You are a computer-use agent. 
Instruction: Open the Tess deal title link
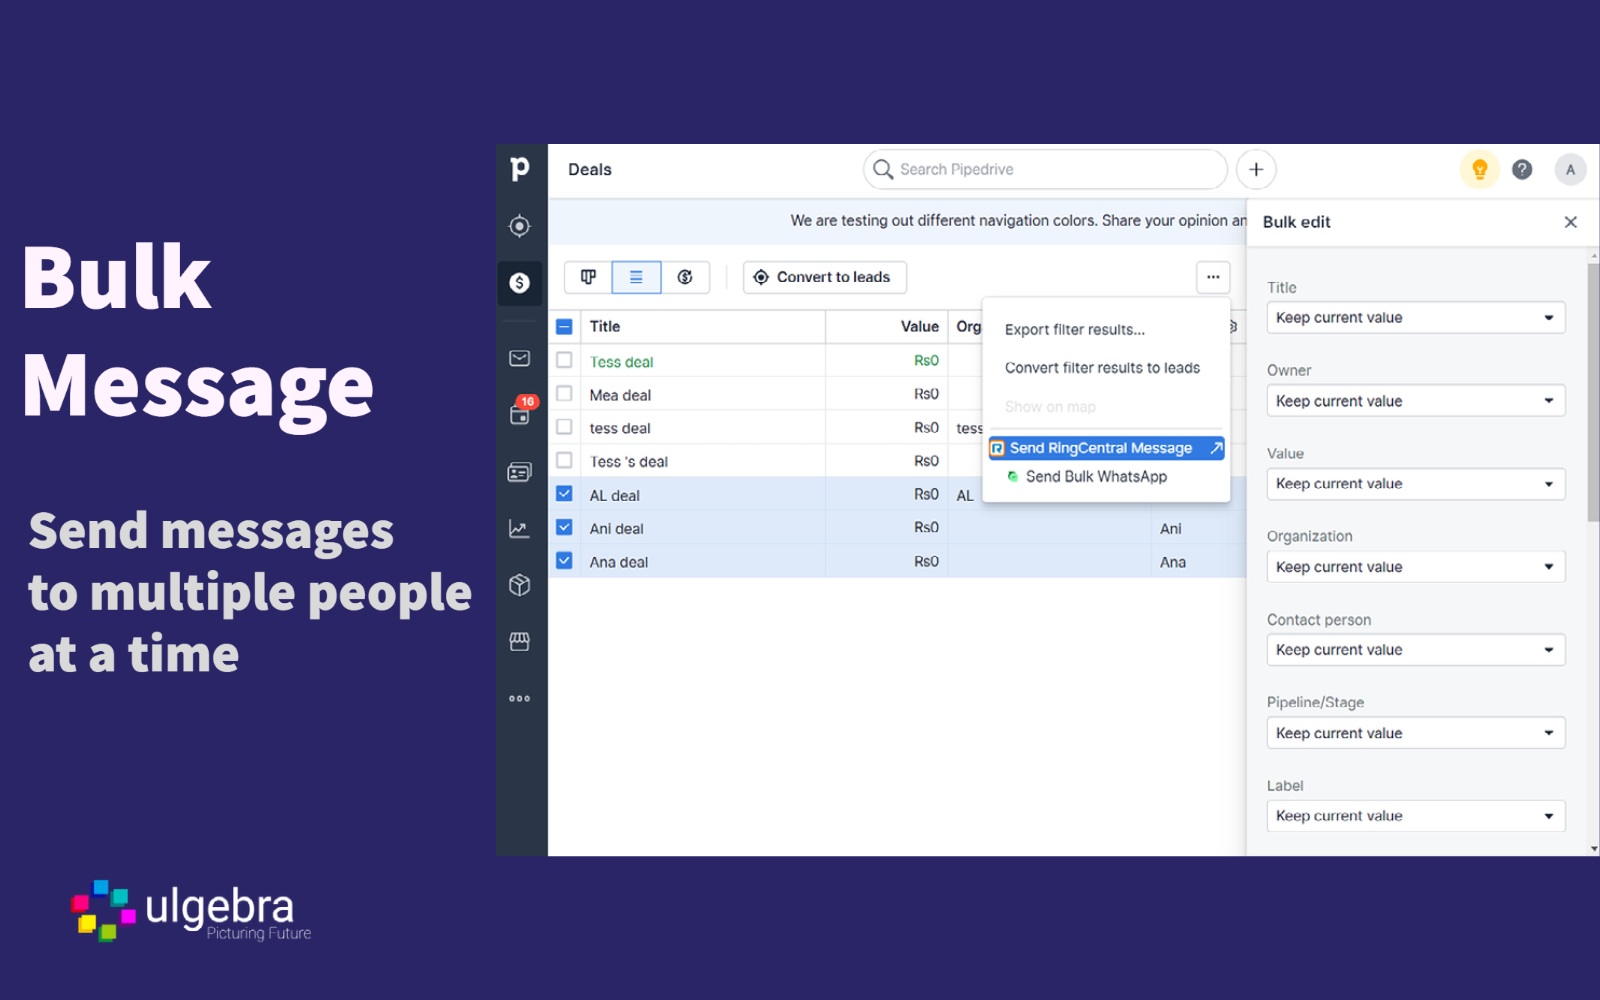(x=621, y=362)
